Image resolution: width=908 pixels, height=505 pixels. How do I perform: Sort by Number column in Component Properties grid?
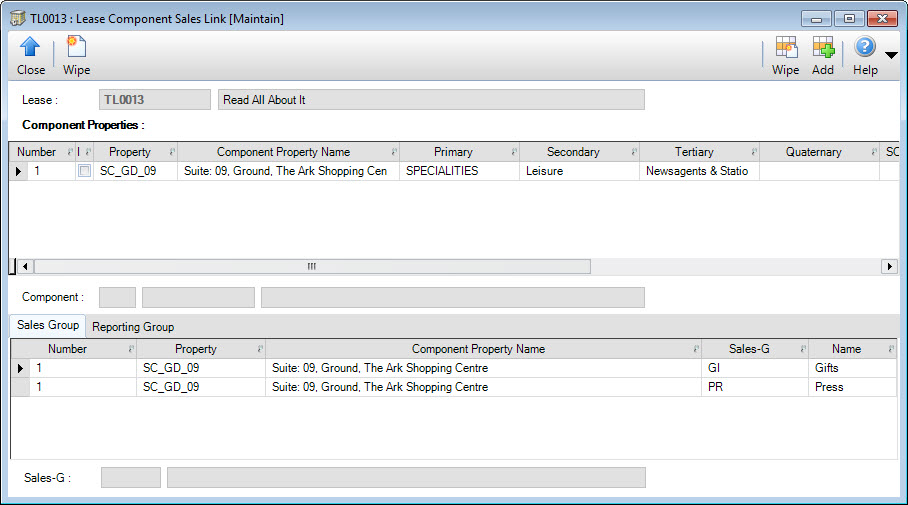pos(36,152)
